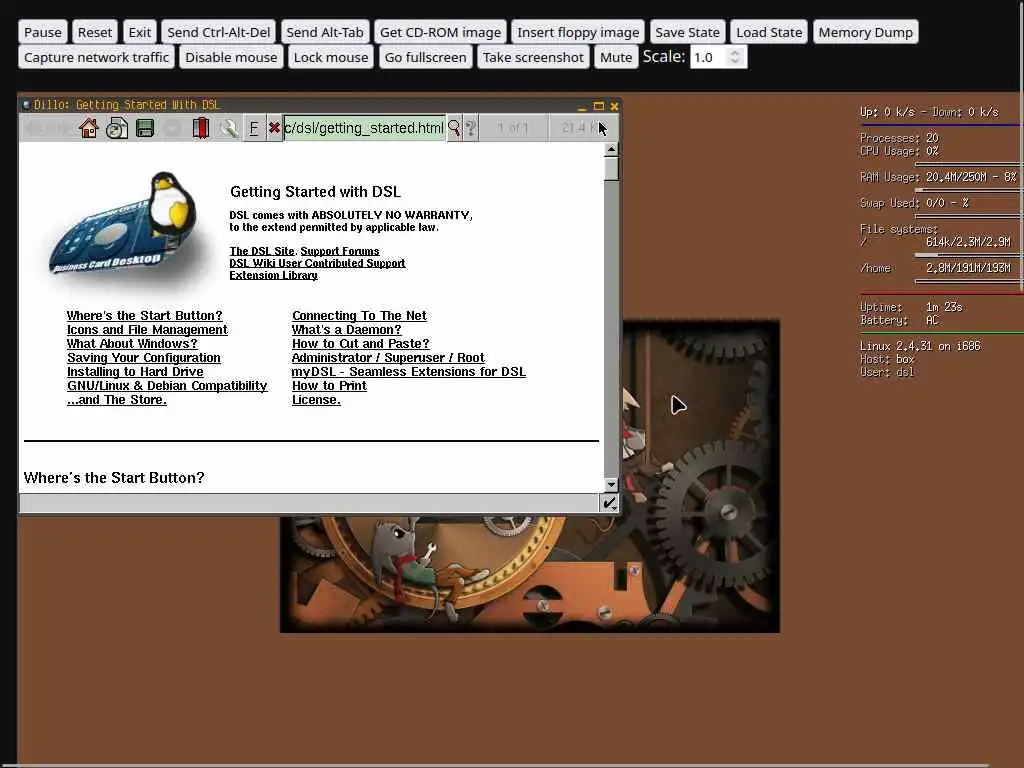Click the Dillo vertical scrollbar thumb
This screenshot has width=1024, height=768.
coord(611,168)
